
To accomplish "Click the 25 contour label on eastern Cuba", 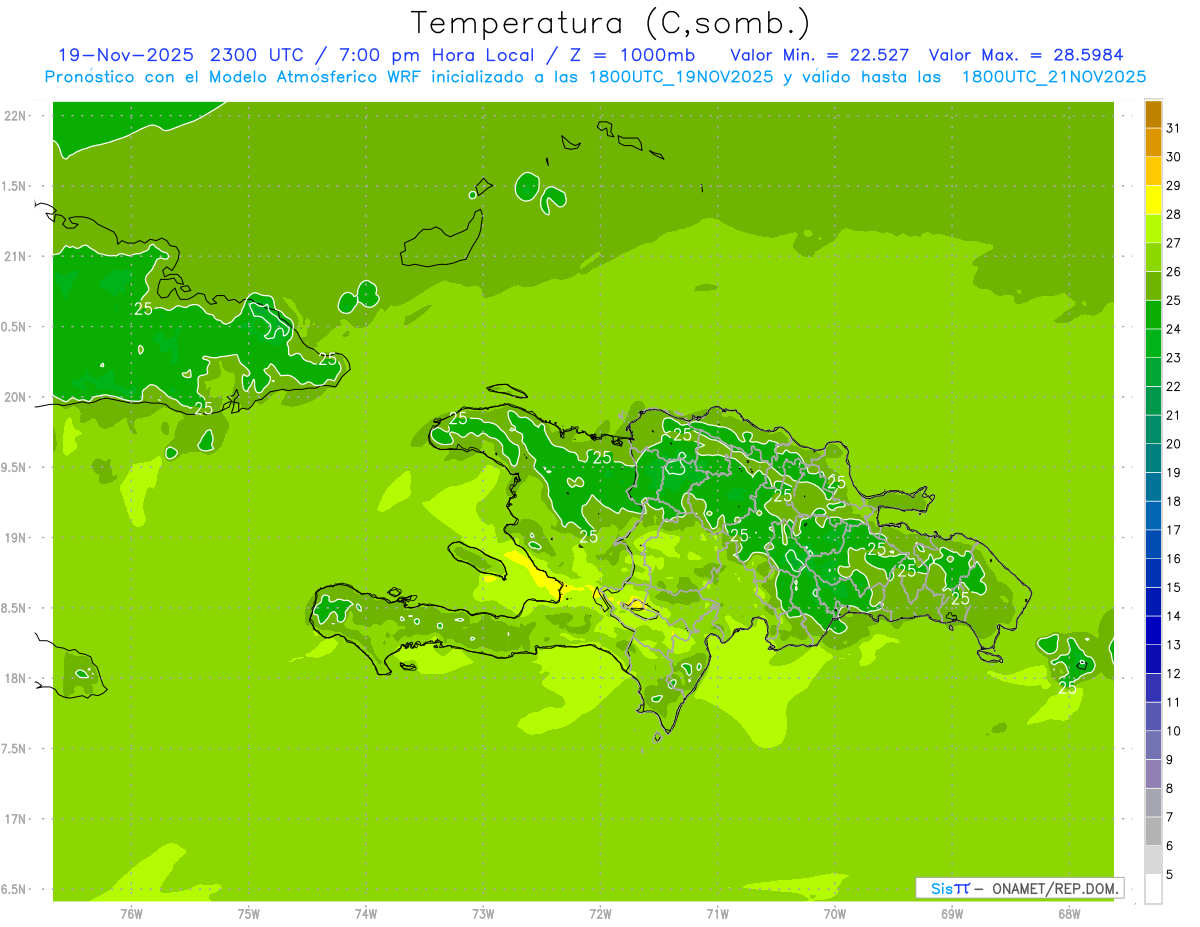I will [327, 358].
